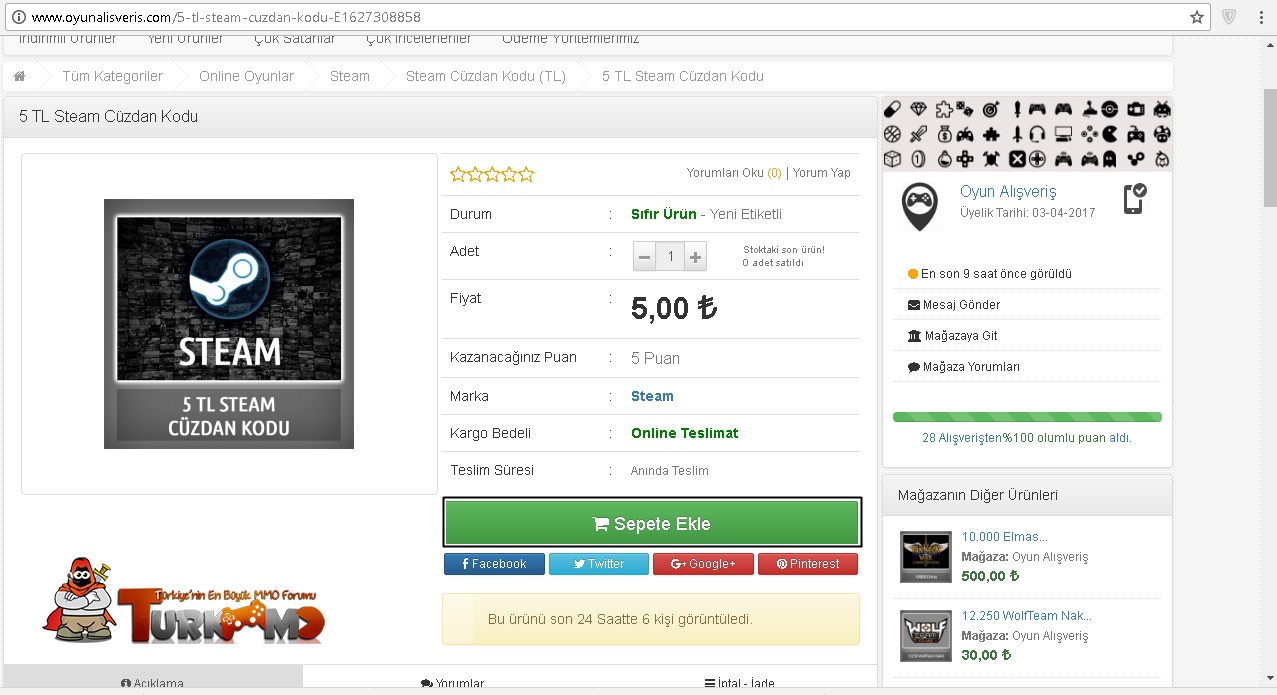Viewport: 1277px width, 695px height.
Task: Open Tüm Kategoriler in the breadcrumb
Action: tap(113, 76)
